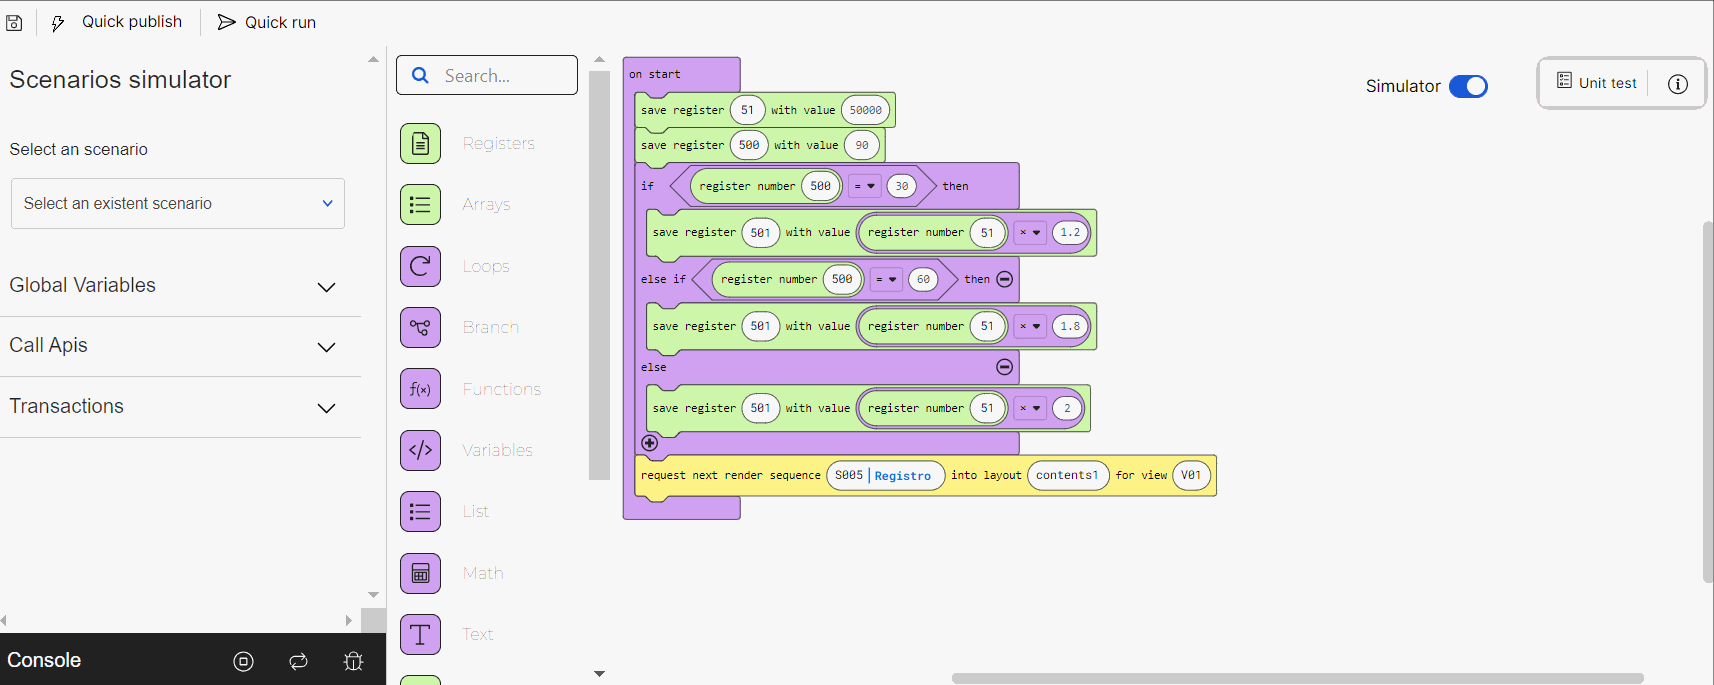This screenshot has height=685, width=1714.
Task: Open the Math block category
Action: 421,573
